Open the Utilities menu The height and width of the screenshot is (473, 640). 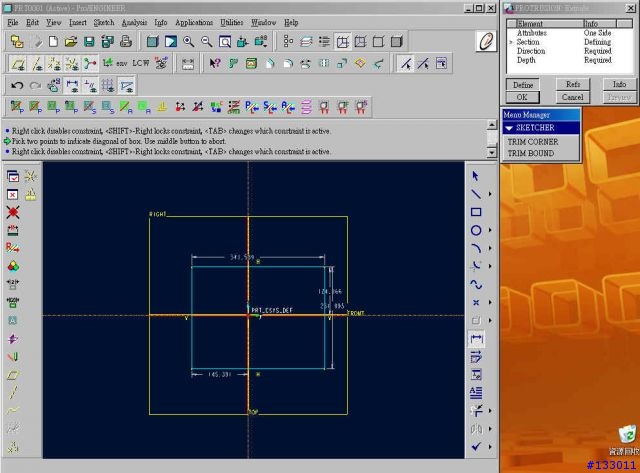pos(231,22)
